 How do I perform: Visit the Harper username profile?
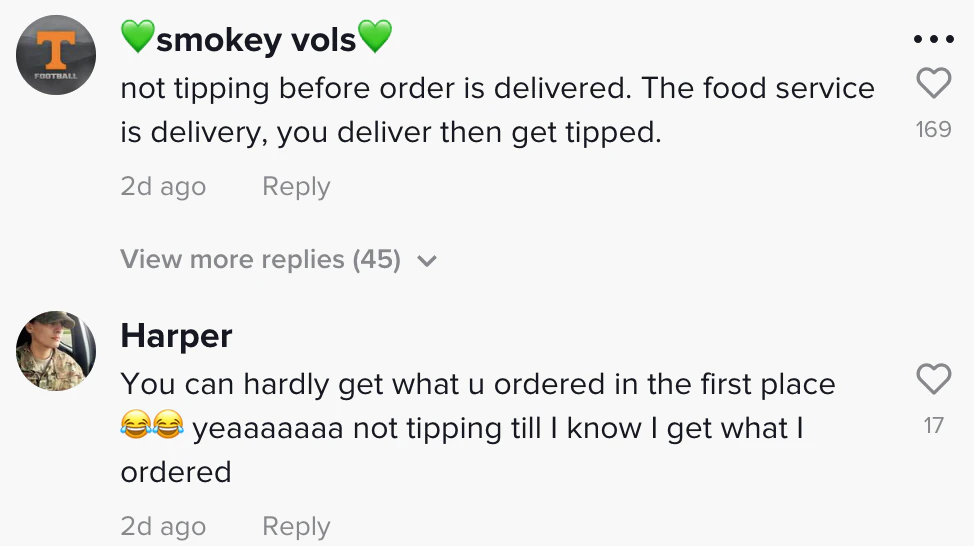pyautogui.click(x=176, y=336)
